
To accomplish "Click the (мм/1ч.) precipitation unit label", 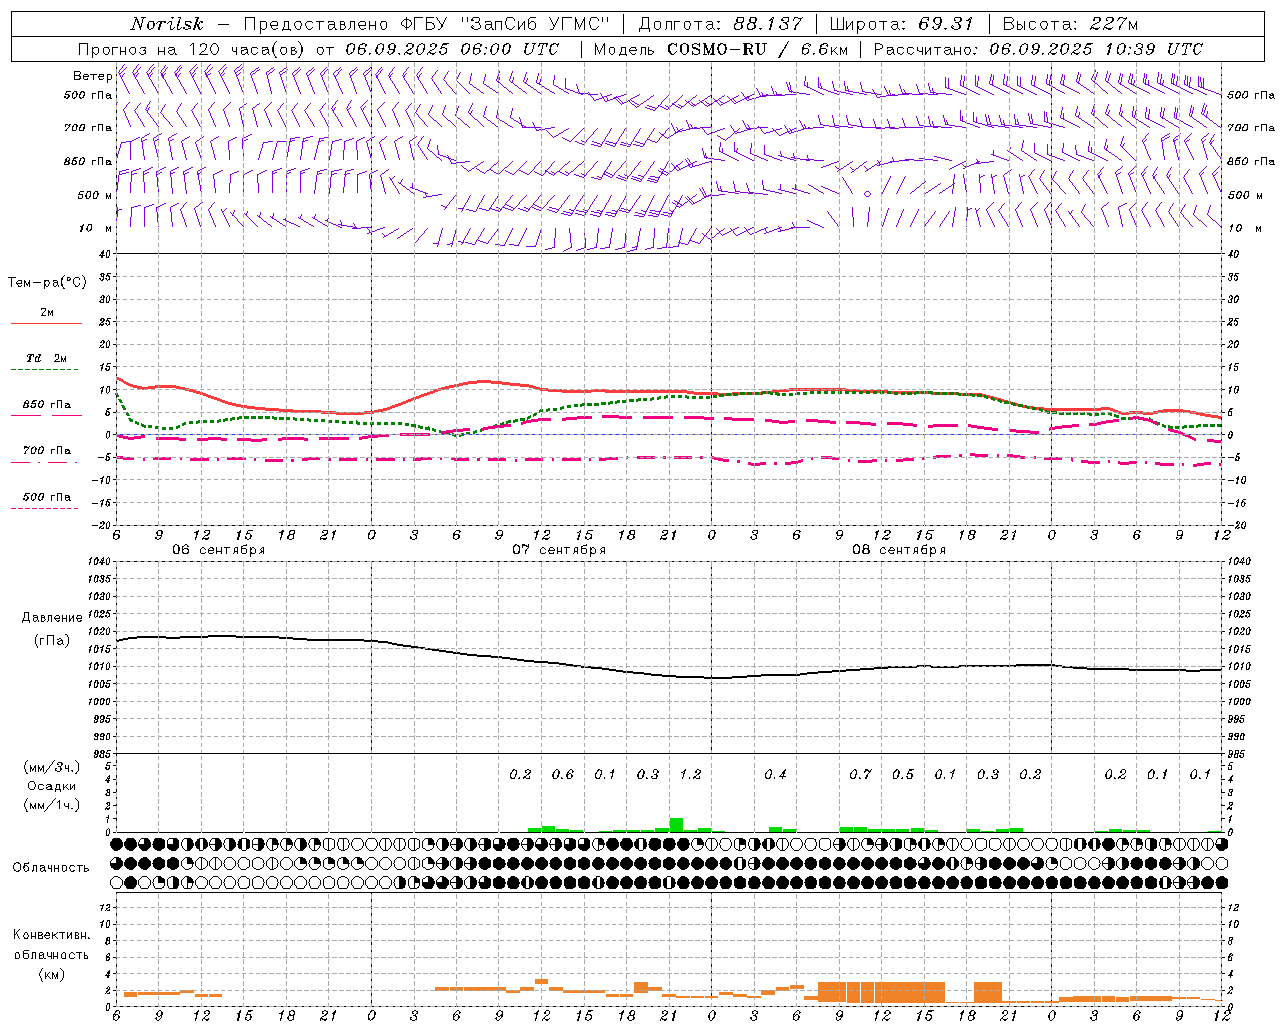I will (52, 805).
